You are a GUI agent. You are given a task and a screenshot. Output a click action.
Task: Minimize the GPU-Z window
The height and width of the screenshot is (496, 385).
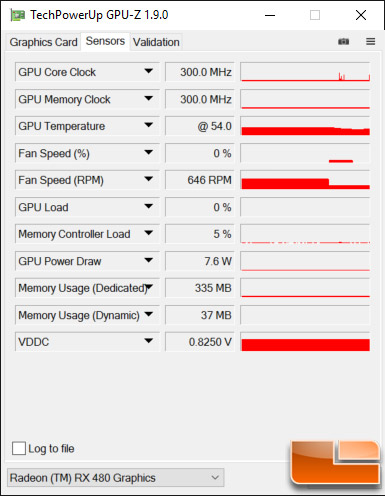tap(270, 15)
